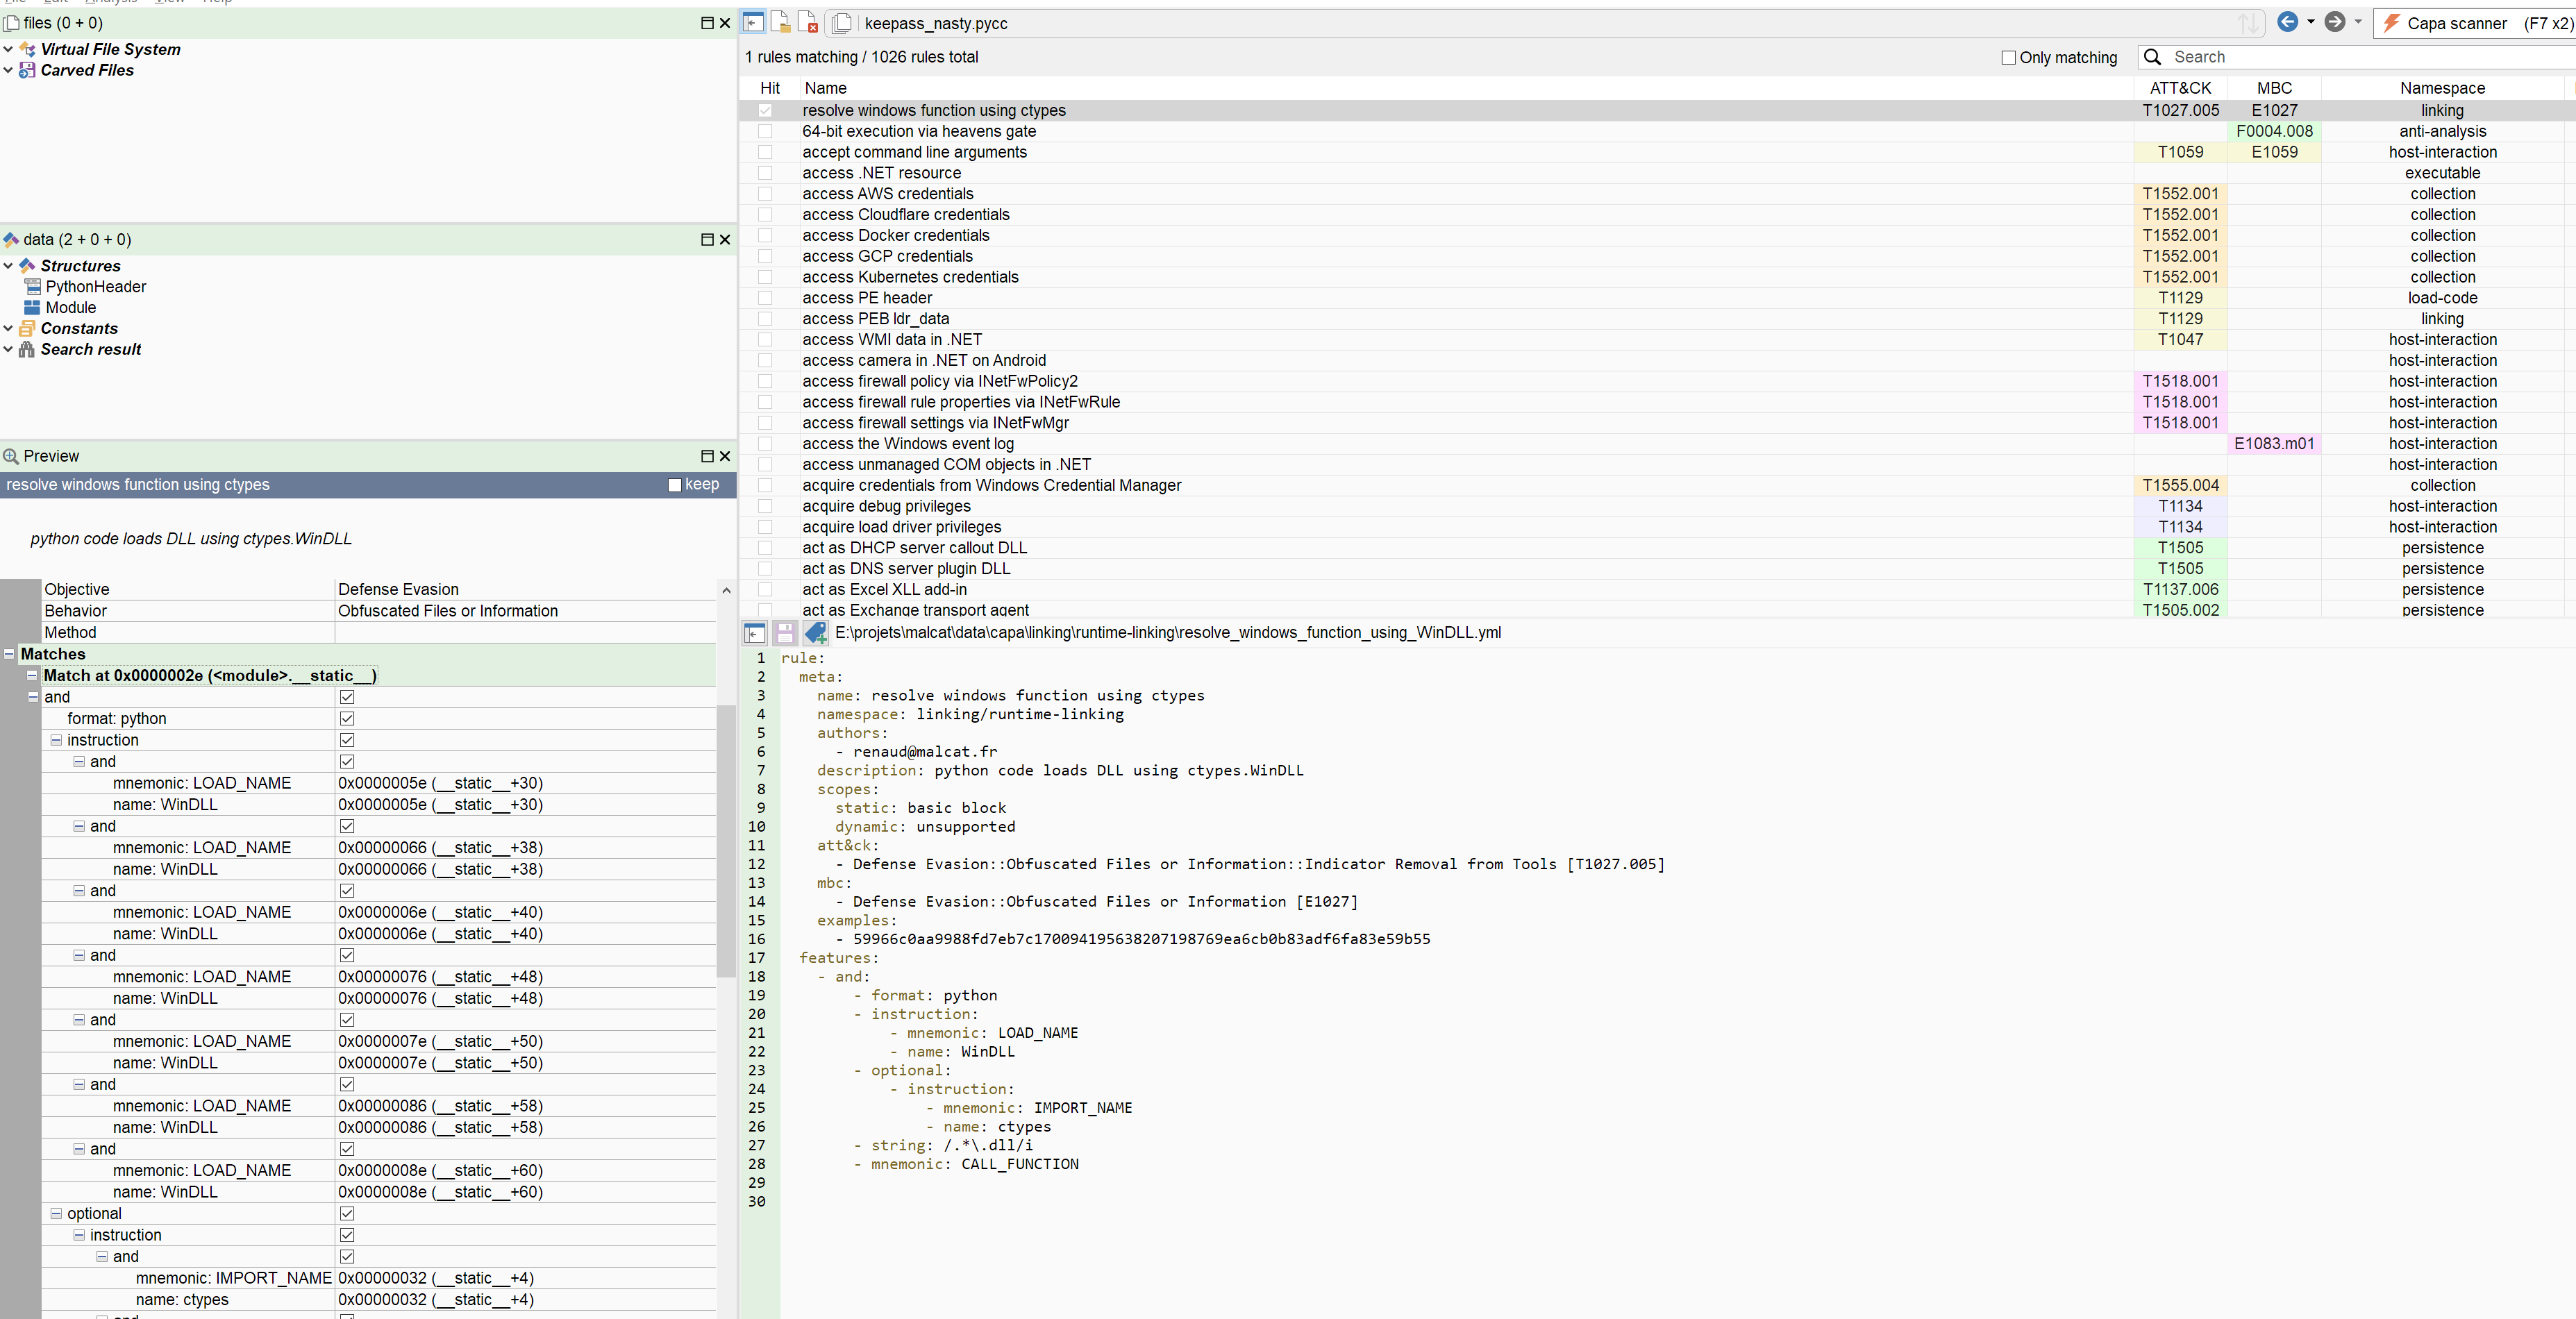
Task: Collapse the optional node in matches tree
Action: tap(56, 1214)
